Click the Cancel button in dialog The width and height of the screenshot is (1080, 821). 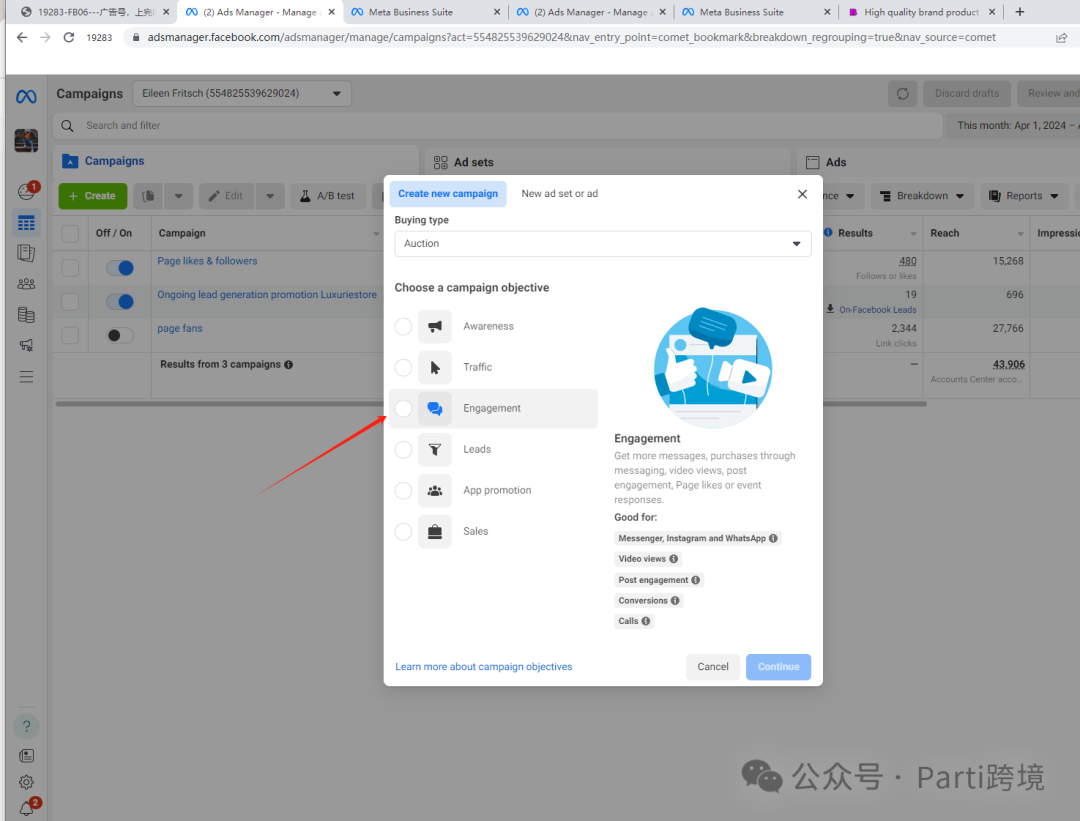[712, 667]
